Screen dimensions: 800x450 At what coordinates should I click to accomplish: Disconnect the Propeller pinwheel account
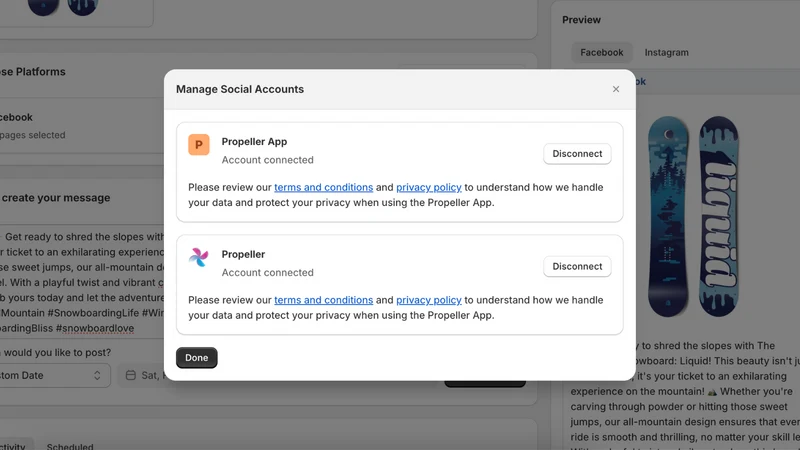coord(577,266)
